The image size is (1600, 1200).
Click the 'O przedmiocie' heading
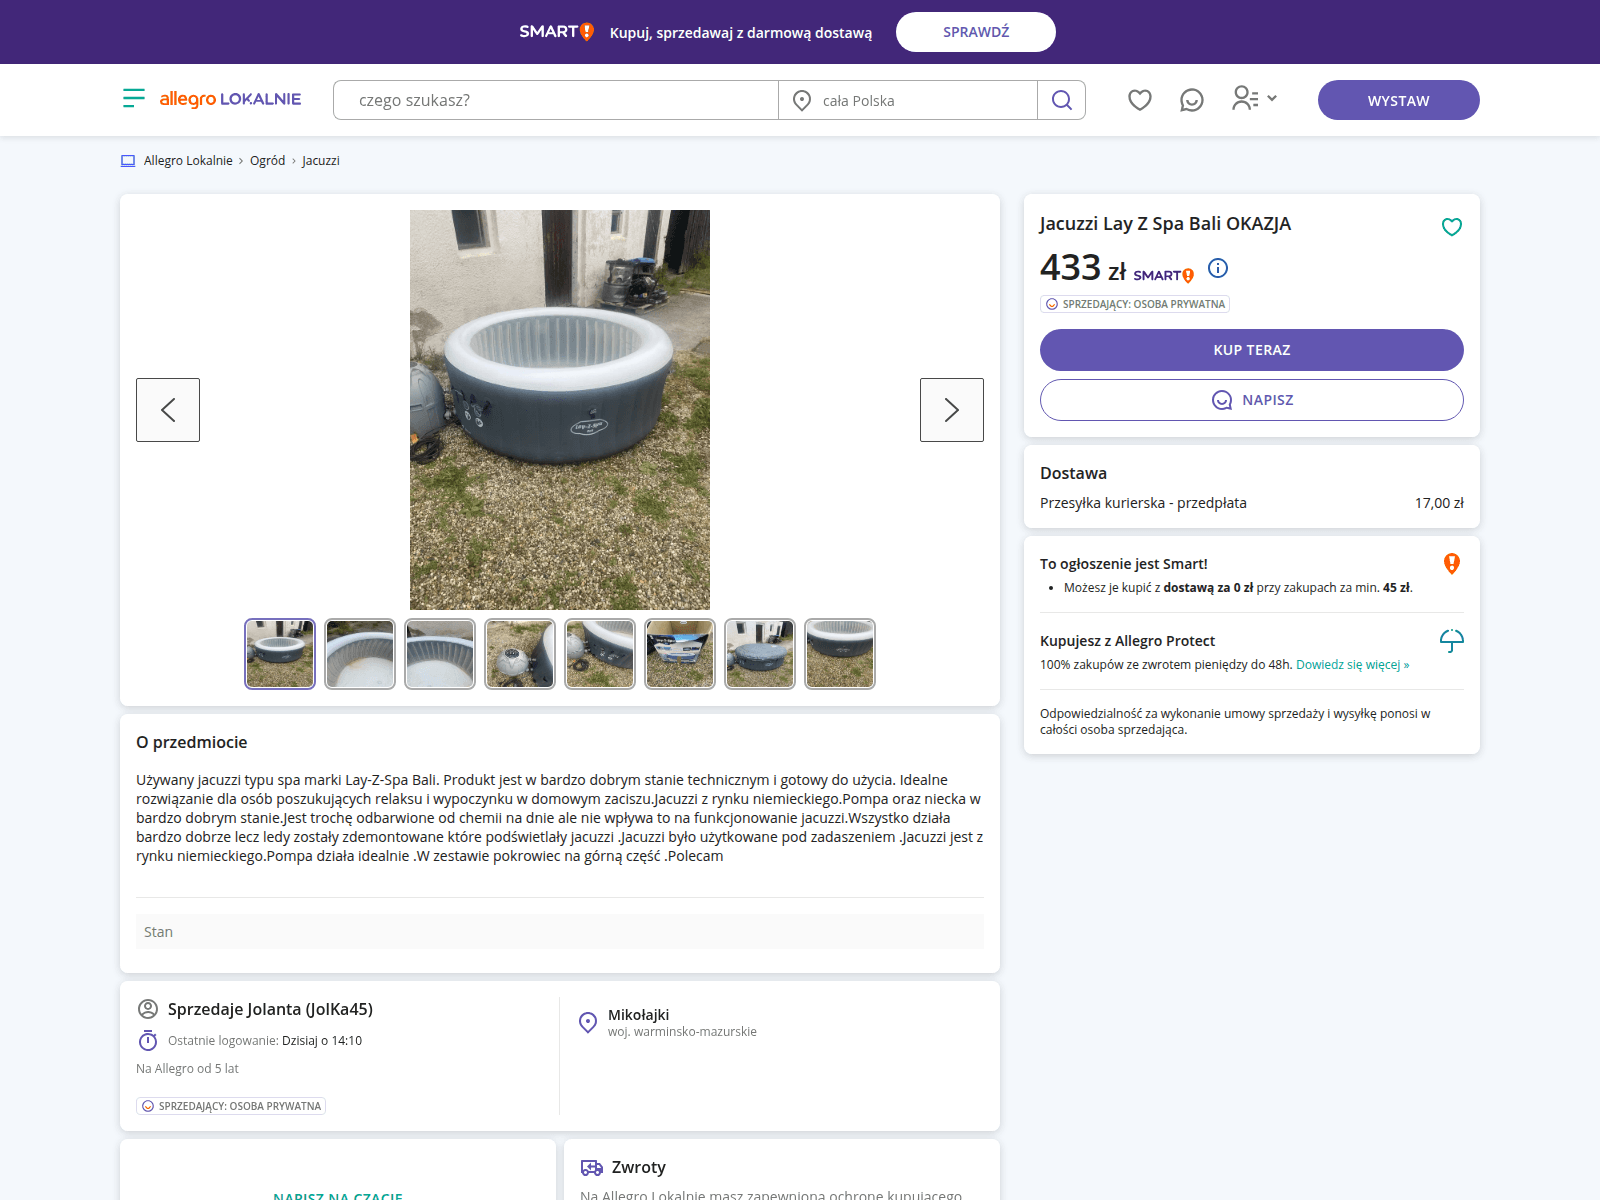(x=192, y=742)
